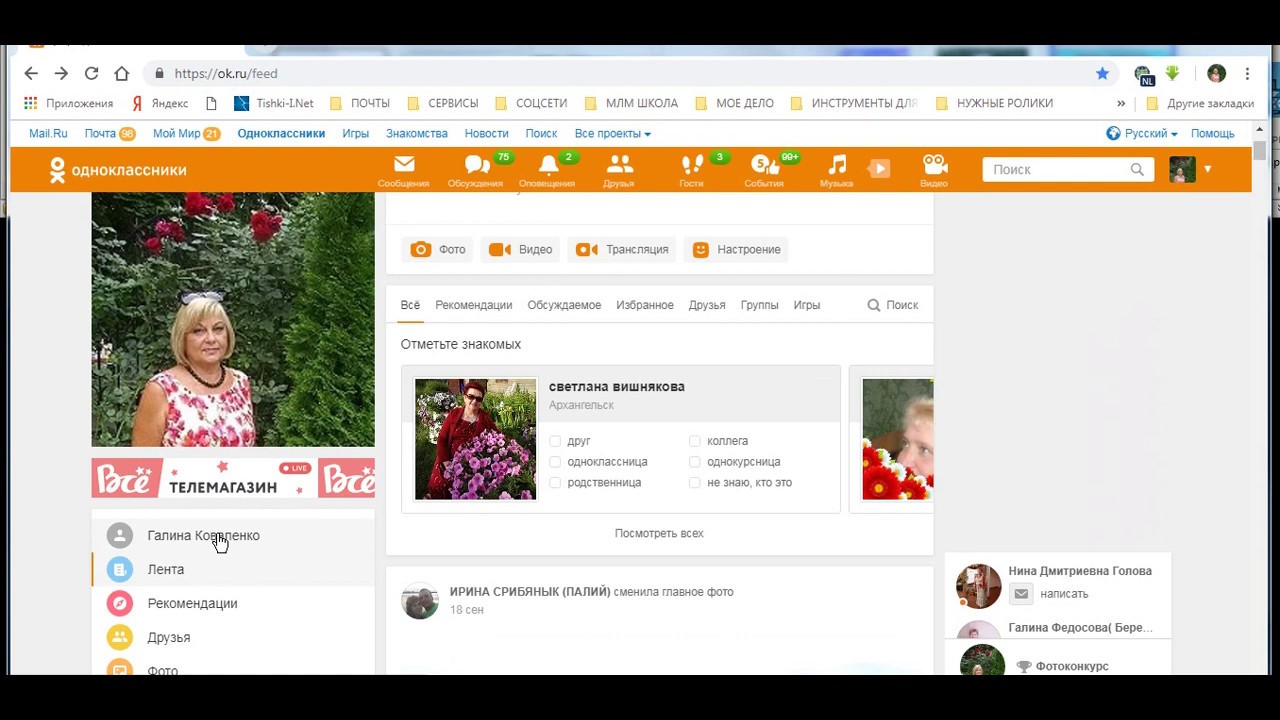Screen dimensions: 1280x720
Task: Check the друг checkbox
Action: (555, 441)
